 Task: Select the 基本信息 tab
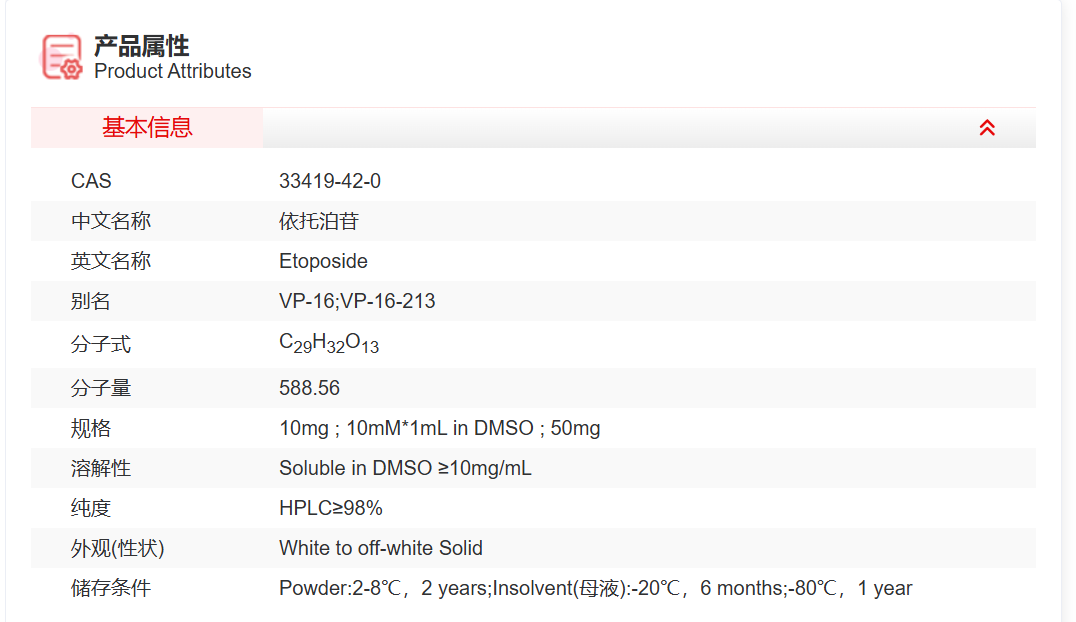pos(147,128)
